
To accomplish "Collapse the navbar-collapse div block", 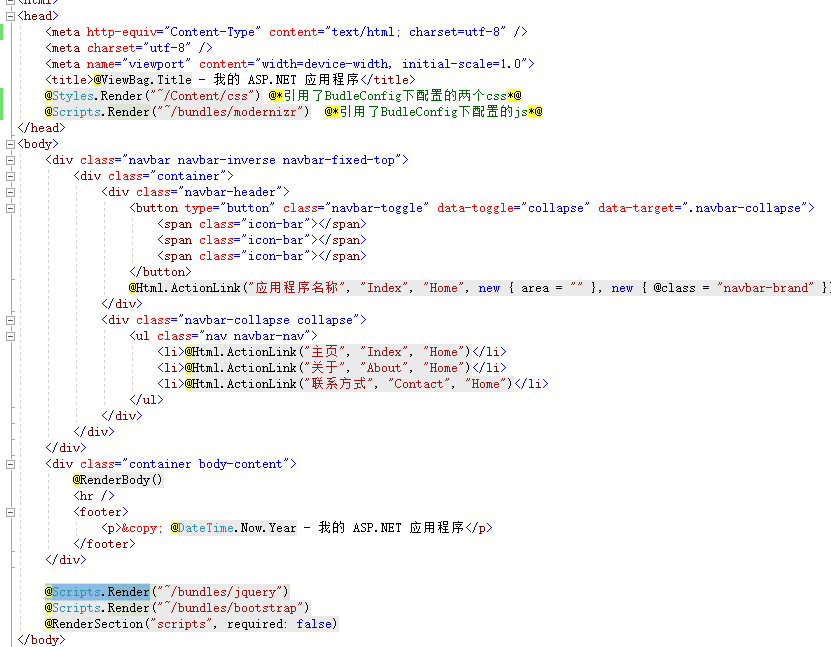I will (10, 320).
